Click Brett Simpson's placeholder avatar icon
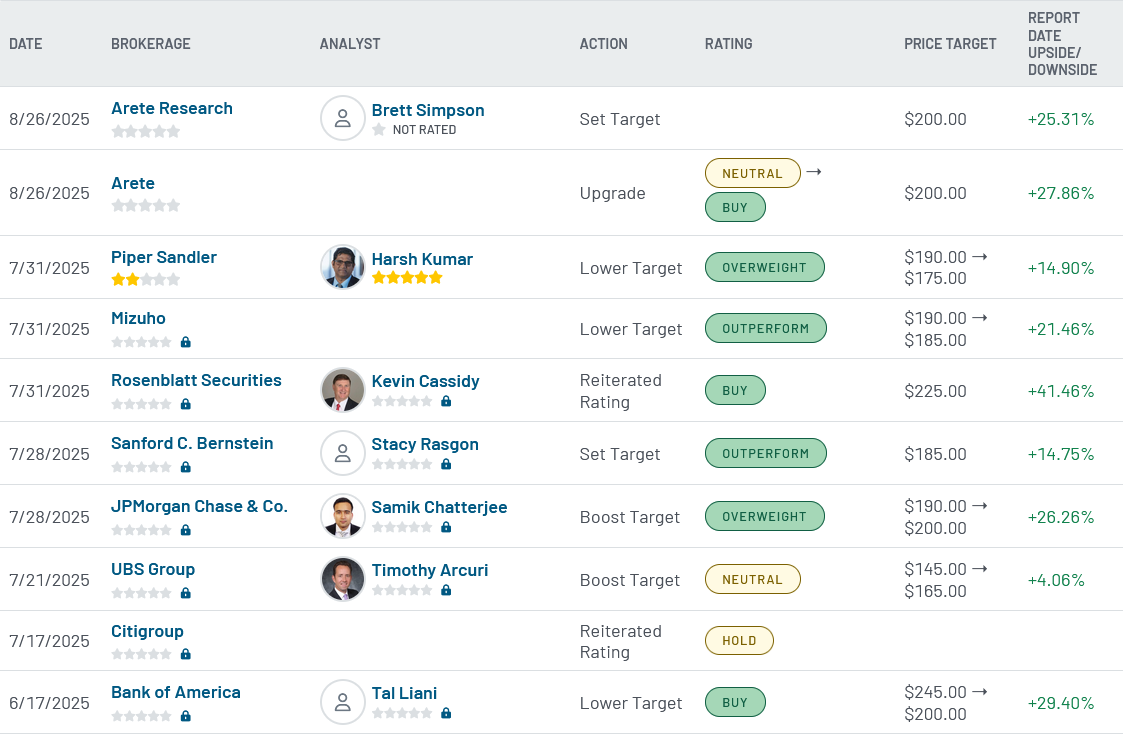This screenshot has width=1123, height=740. pos(343,118)
